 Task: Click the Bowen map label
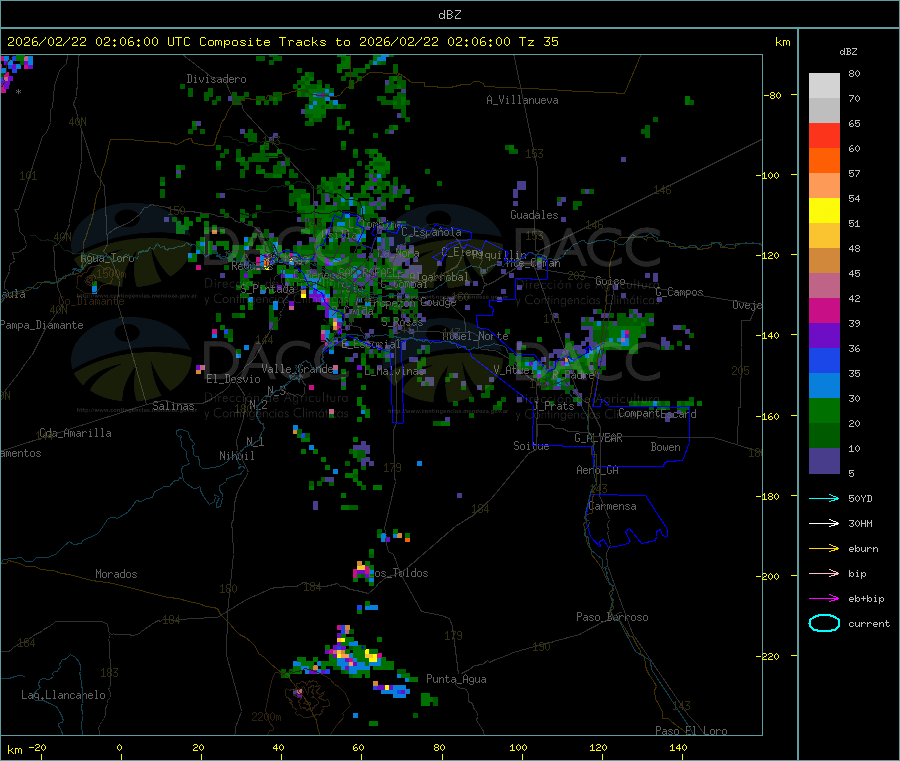(x=665, y=447)
